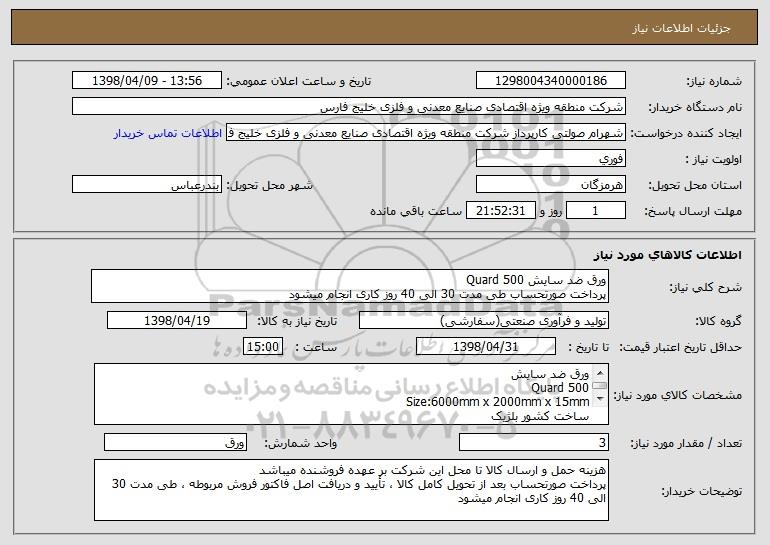The width and height of the screenshot is (770, 545).
Task: Click the label توضیحات خریدار
Action: (x=701, y=491)
